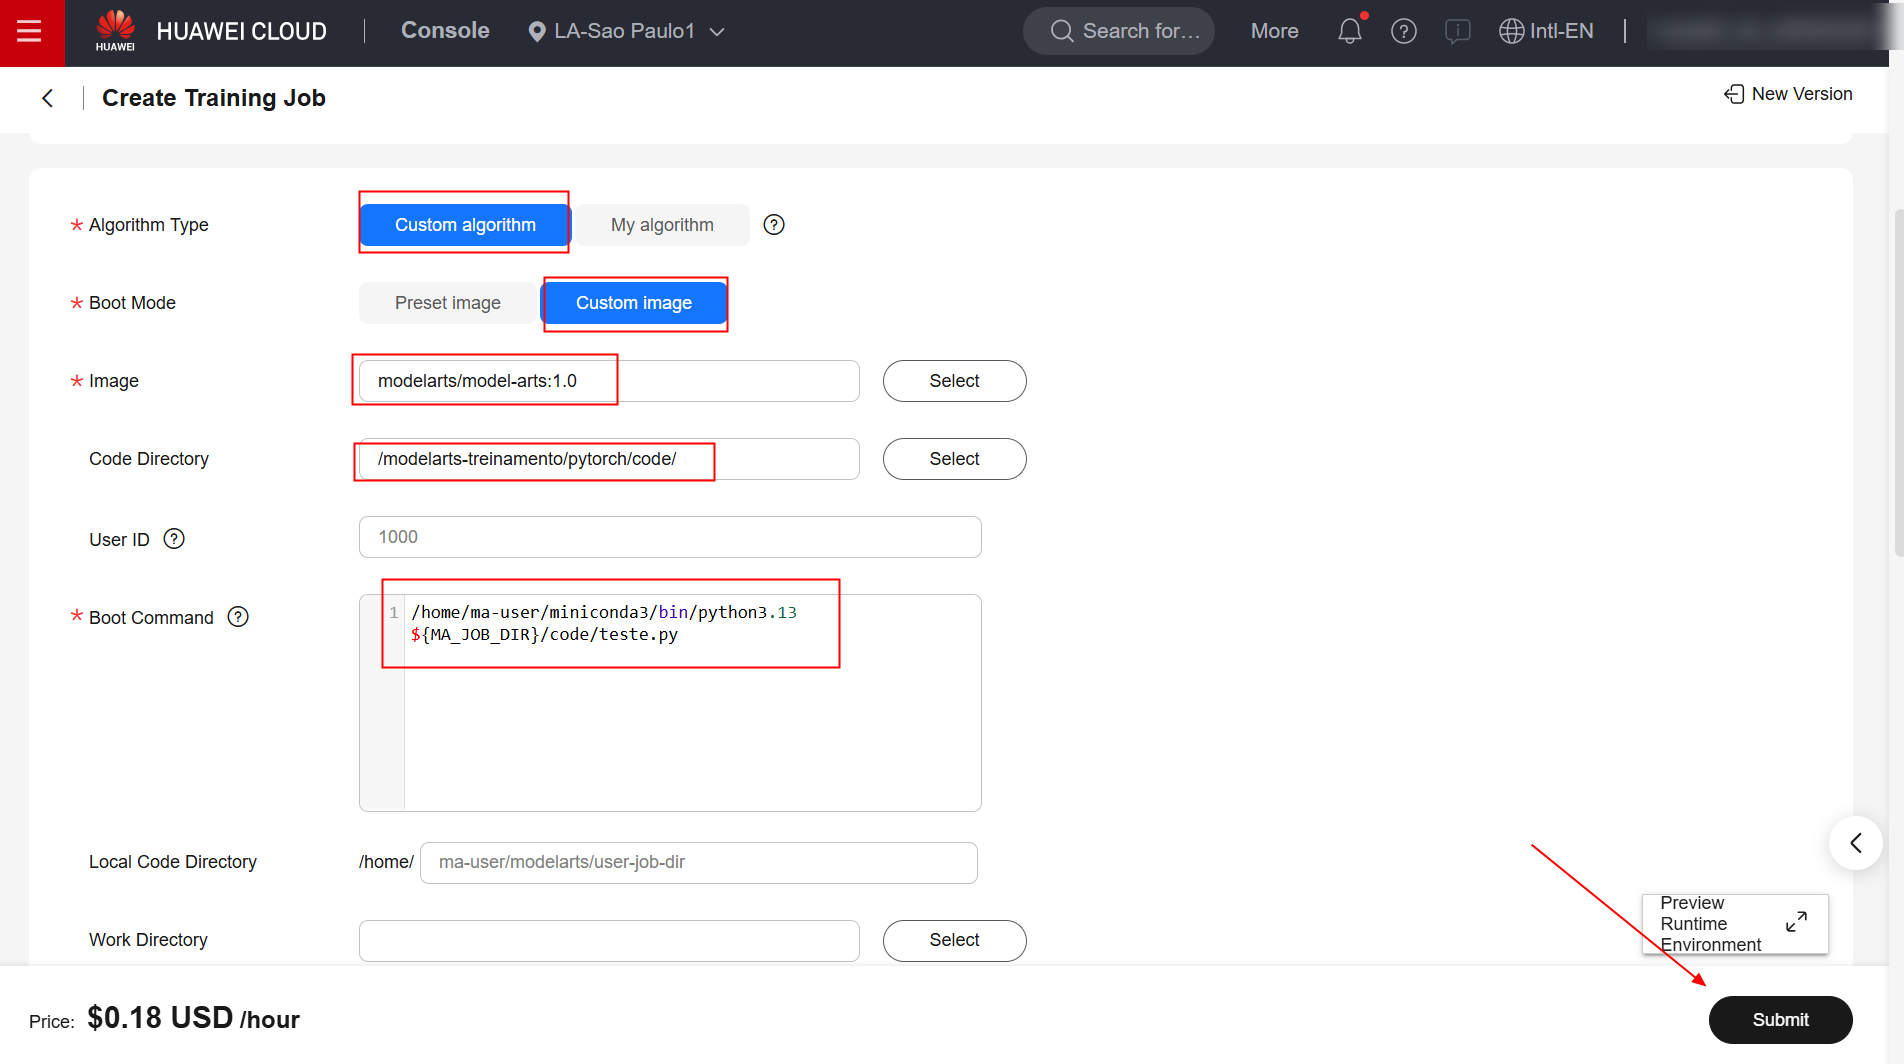Open the Intl-EN language selector
The image size is (1904, 1064).
(x=1546, y=32)
